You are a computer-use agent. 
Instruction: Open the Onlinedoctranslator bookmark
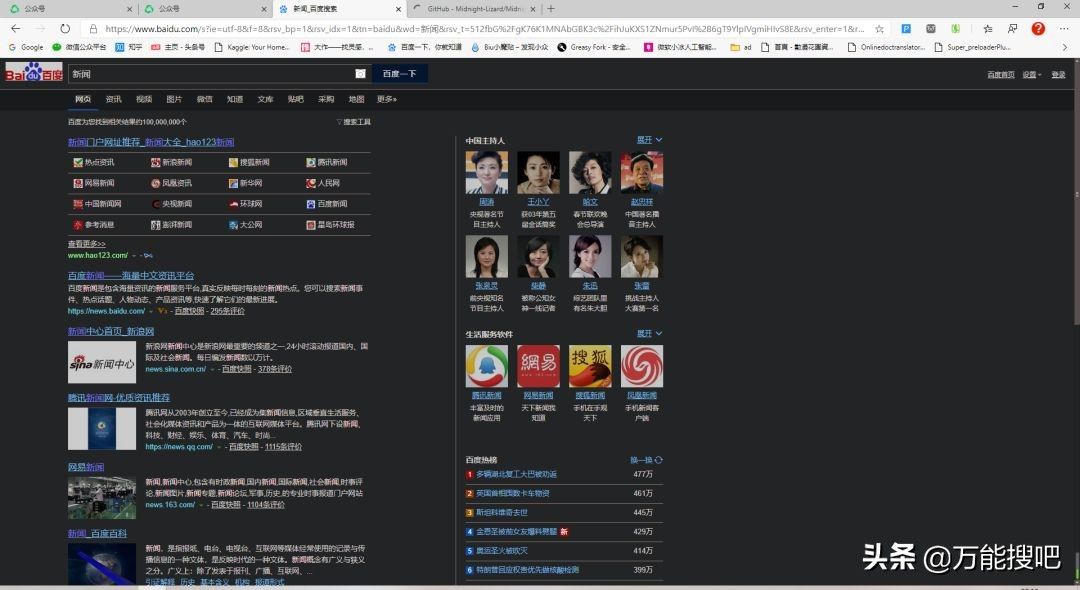coord(886,48)
